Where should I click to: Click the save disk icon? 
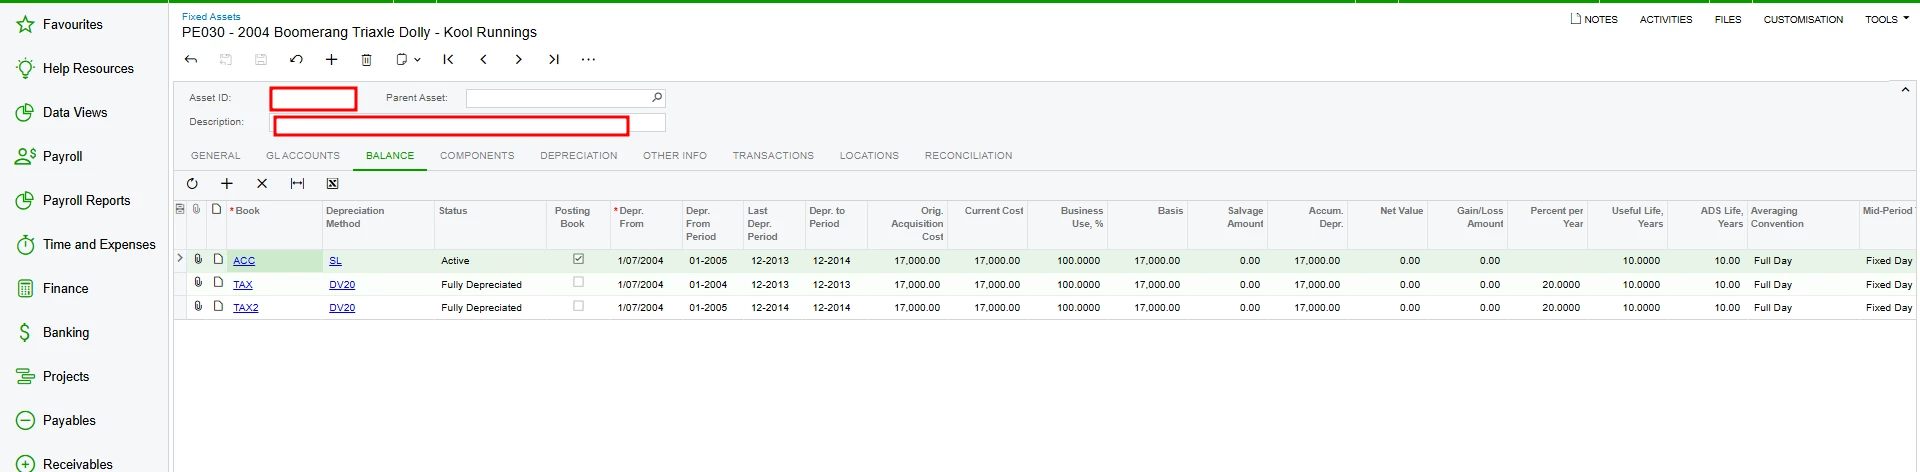[x=261, y=60]
